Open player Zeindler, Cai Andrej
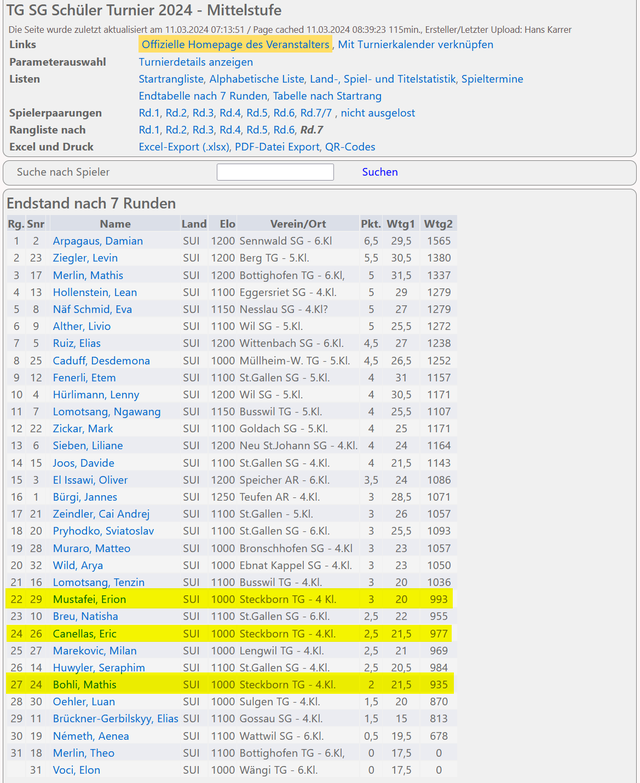The width and height of the screenshot is (640, 783). tap(101, 514)
